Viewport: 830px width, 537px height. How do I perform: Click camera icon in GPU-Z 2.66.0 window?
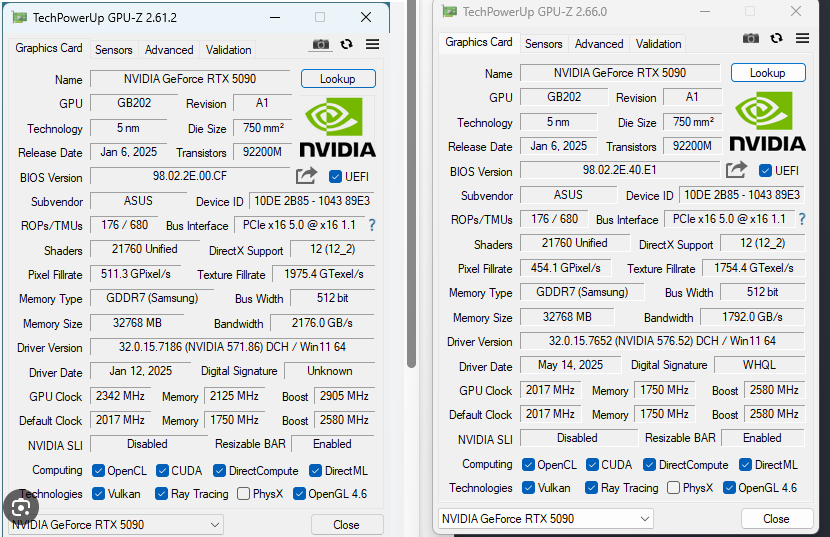click(751, 38)
